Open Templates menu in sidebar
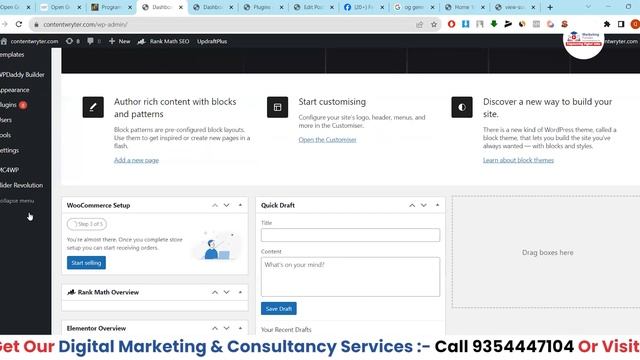This screenshot has width=640, height=360. pyautogui.click(x=12, y=55)
